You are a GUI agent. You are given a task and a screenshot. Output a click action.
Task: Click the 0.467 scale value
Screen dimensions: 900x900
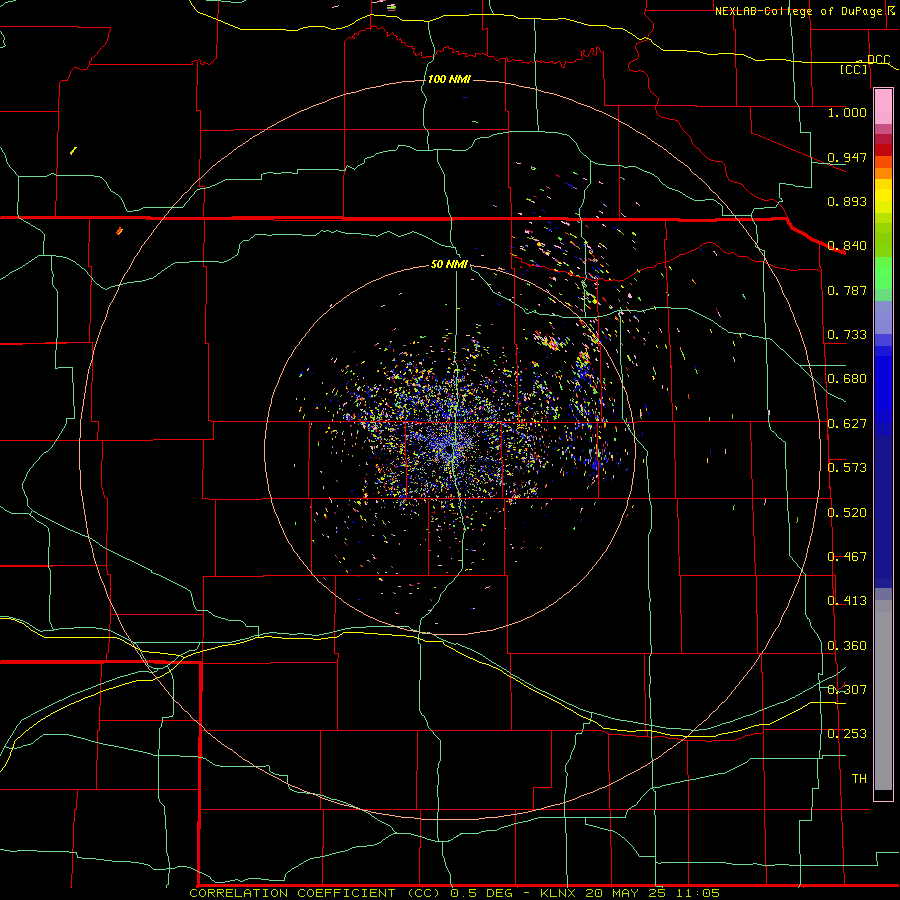tap(847, 557)
